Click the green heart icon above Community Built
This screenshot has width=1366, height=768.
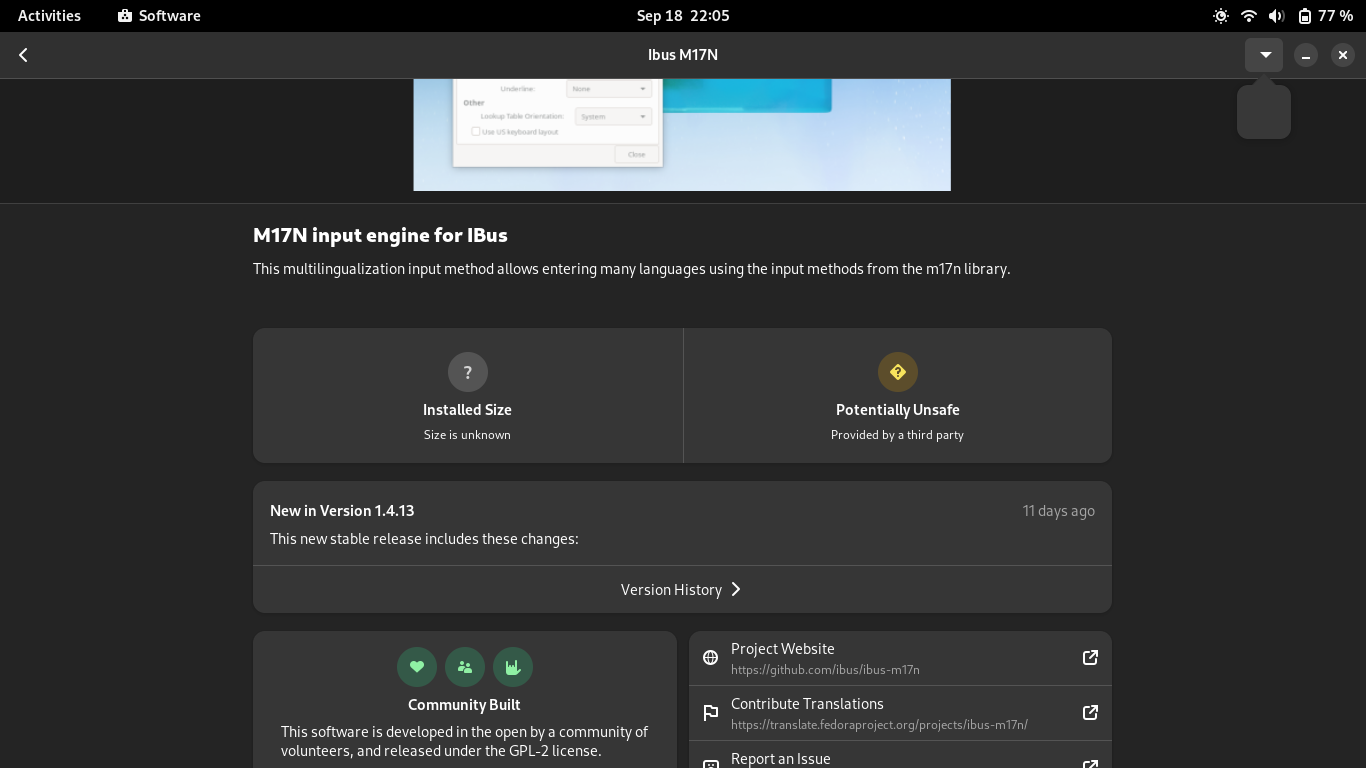pyautogui.click(x=417, y=667)
